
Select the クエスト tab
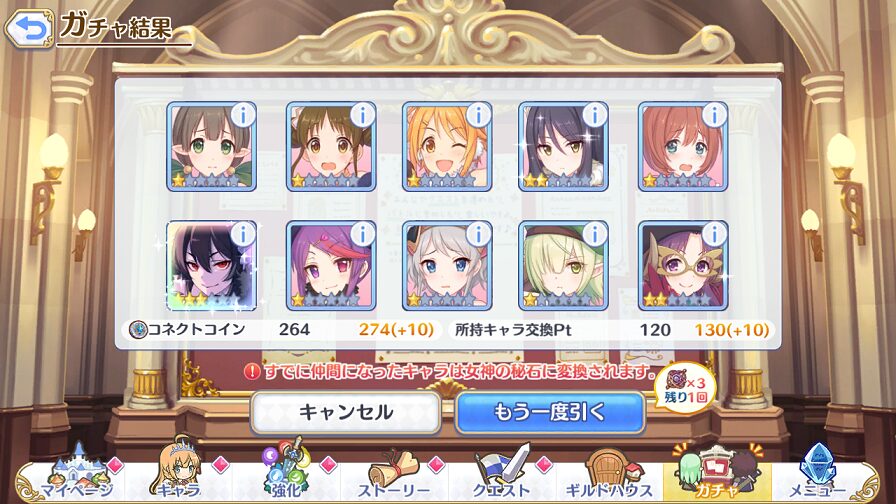502,473
